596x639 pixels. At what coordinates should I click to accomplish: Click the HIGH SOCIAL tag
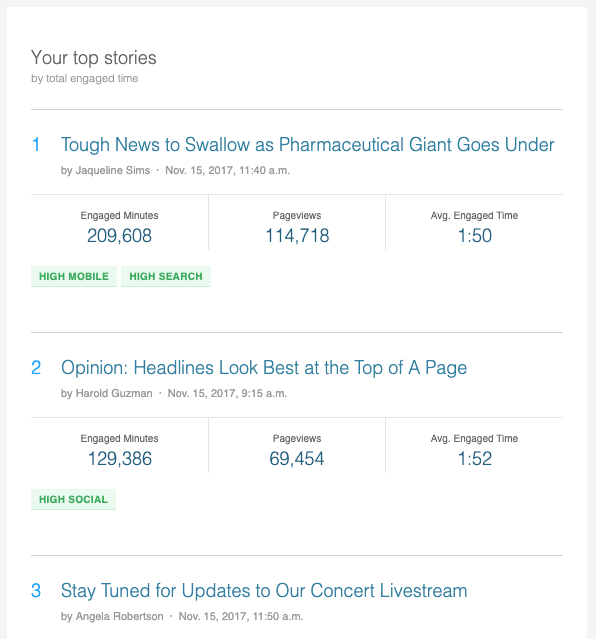(x=73, y=499)
